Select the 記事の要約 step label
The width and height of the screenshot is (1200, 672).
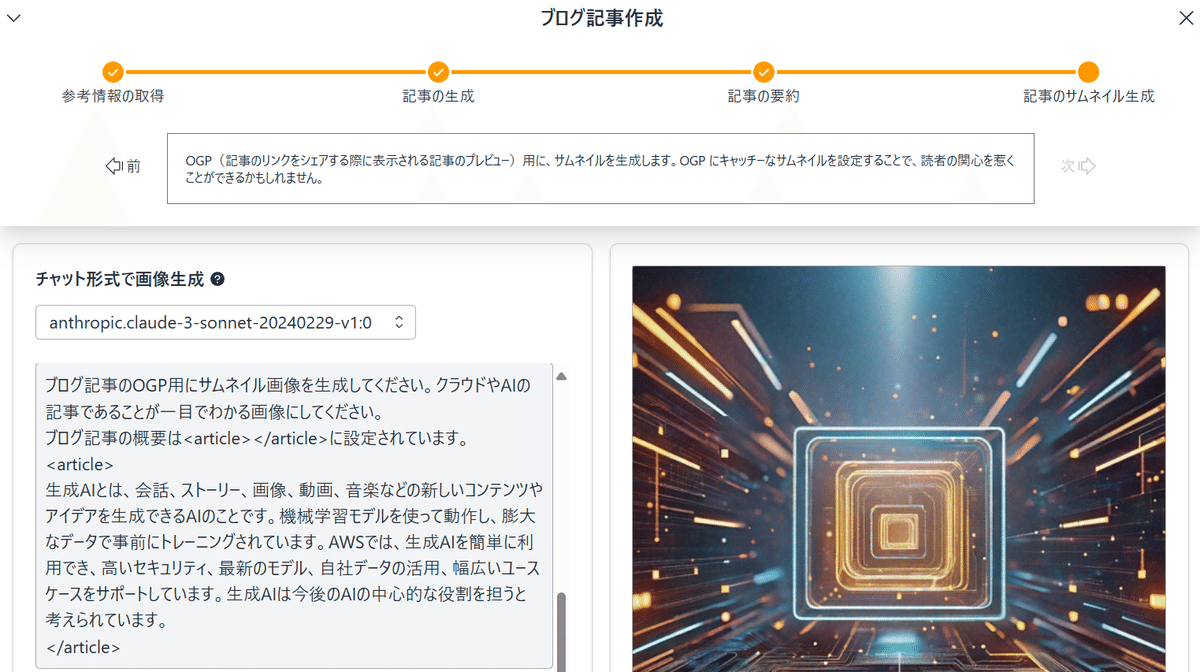(763, 96)
